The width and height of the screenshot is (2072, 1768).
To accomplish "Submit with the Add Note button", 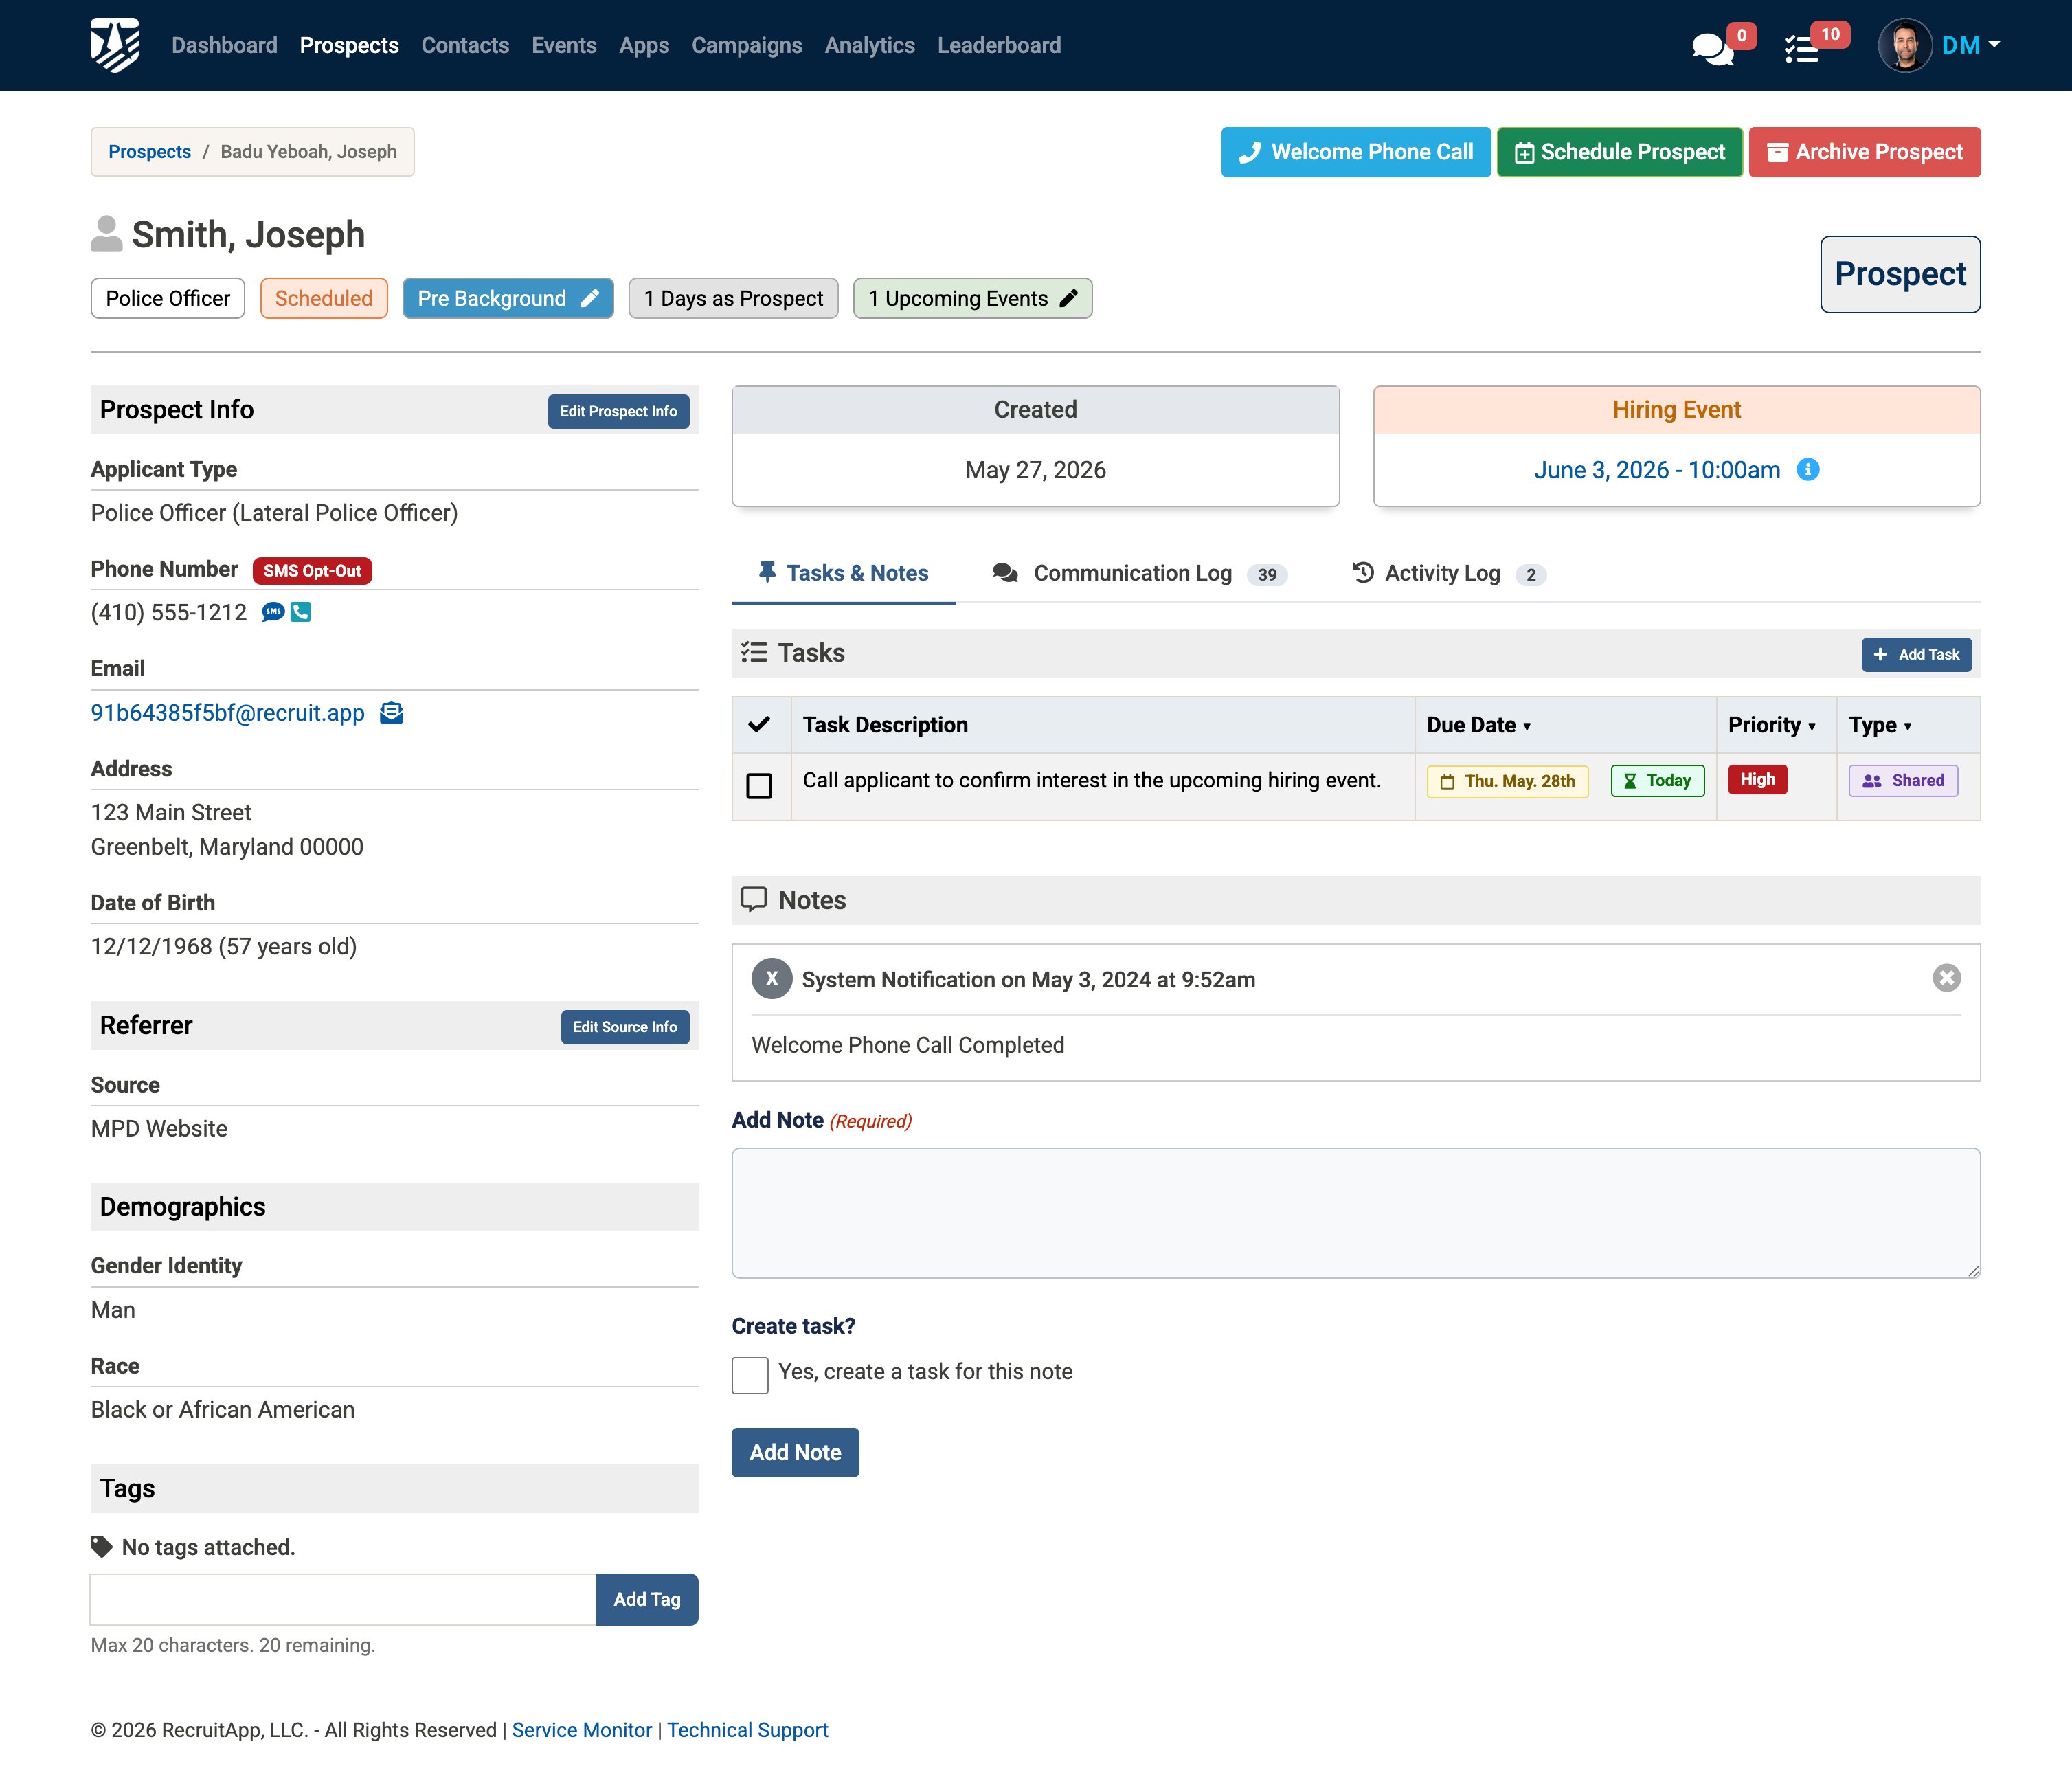I will [x=796, y=1452].
